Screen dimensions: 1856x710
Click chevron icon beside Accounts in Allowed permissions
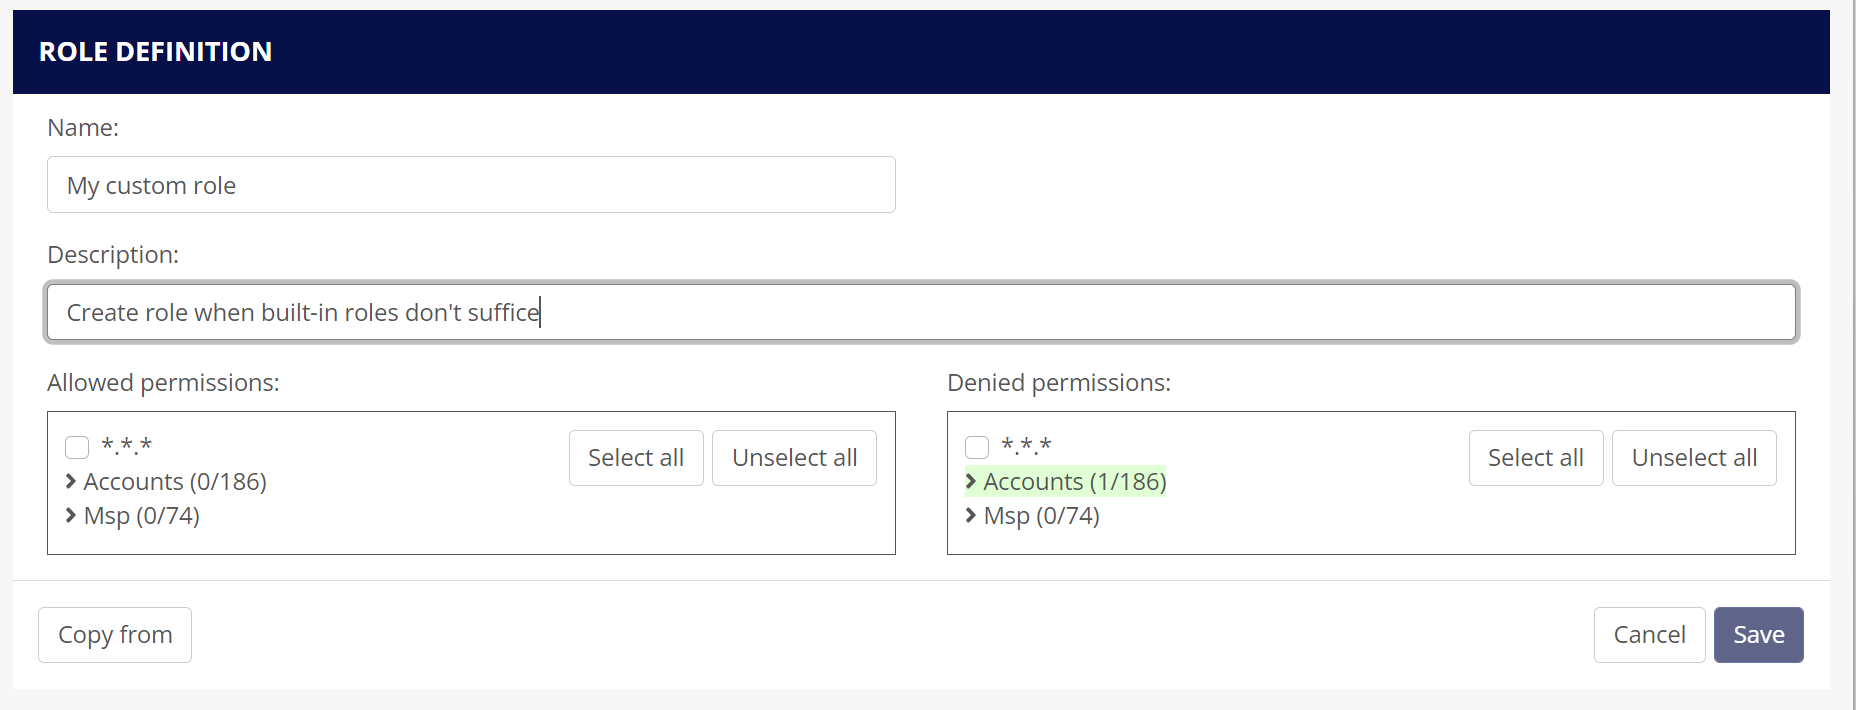[71, 481]
